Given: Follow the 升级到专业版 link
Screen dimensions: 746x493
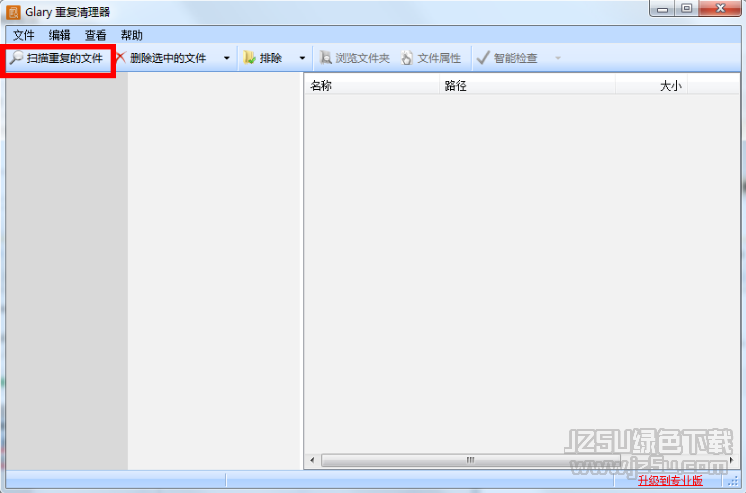Looking at the screenshot, I should [670, 481].
